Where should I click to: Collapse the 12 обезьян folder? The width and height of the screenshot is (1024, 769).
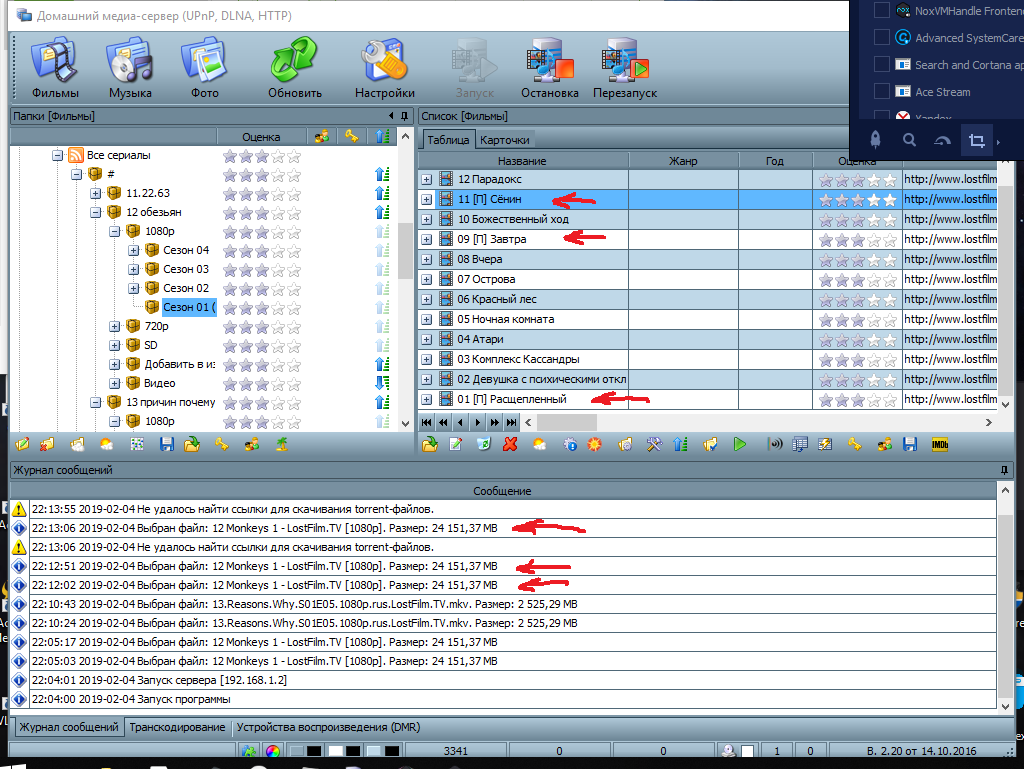pyautogui.click(x=96, y=213)
